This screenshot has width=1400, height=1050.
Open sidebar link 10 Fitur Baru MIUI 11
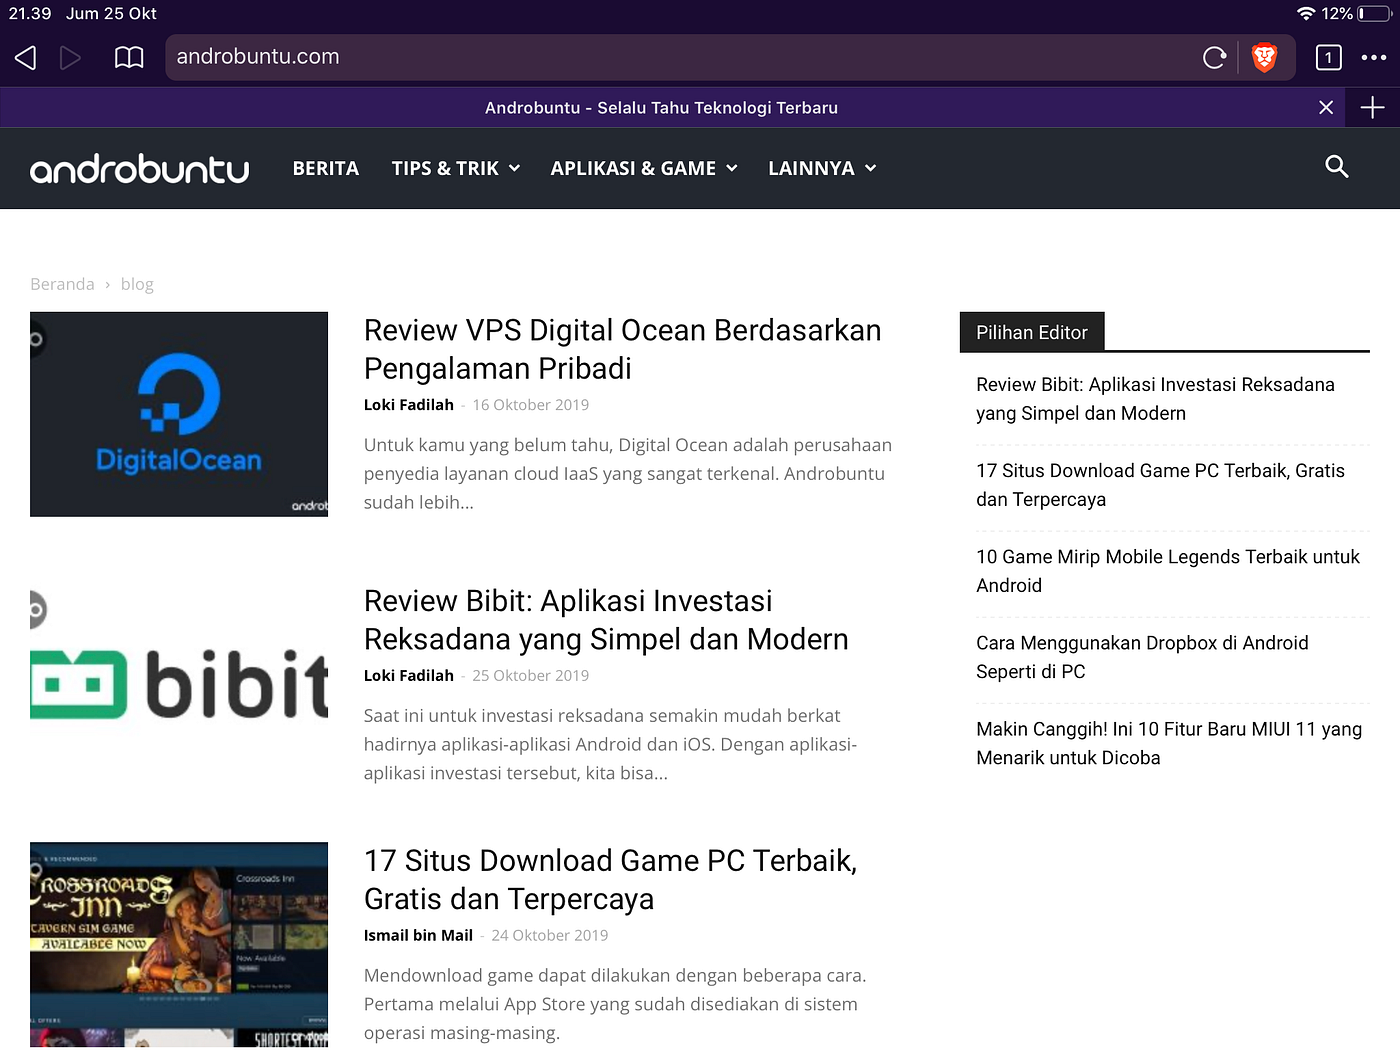coord(1169,743)
